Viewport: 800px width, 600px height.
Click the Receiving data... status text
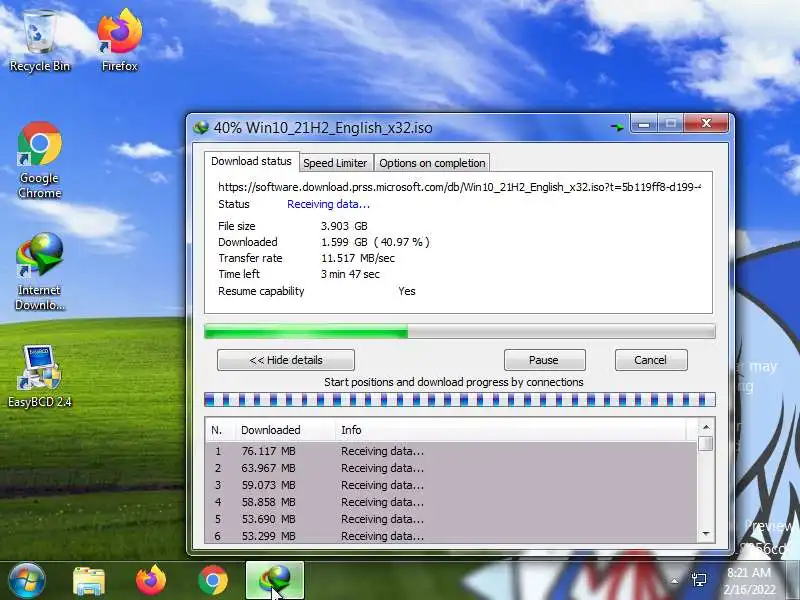pos(328,204)
